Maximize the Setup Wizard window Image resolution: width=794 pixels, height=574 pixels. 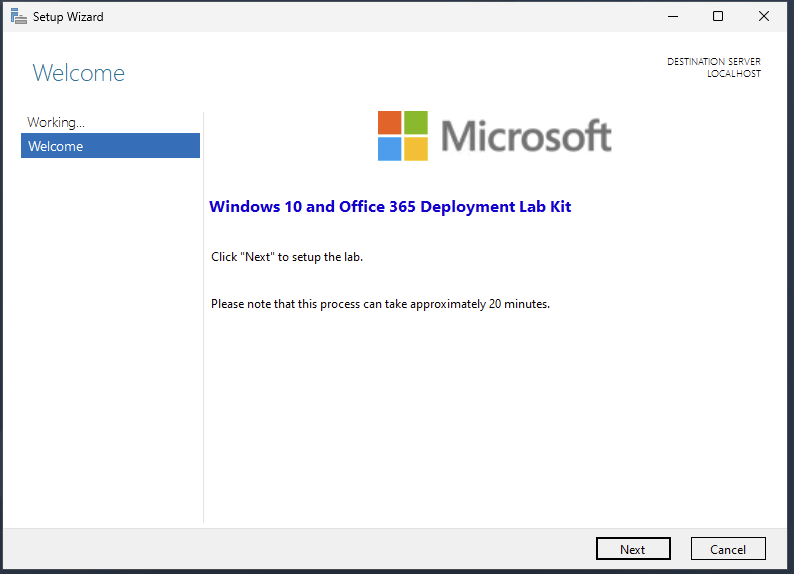[718, 17]
